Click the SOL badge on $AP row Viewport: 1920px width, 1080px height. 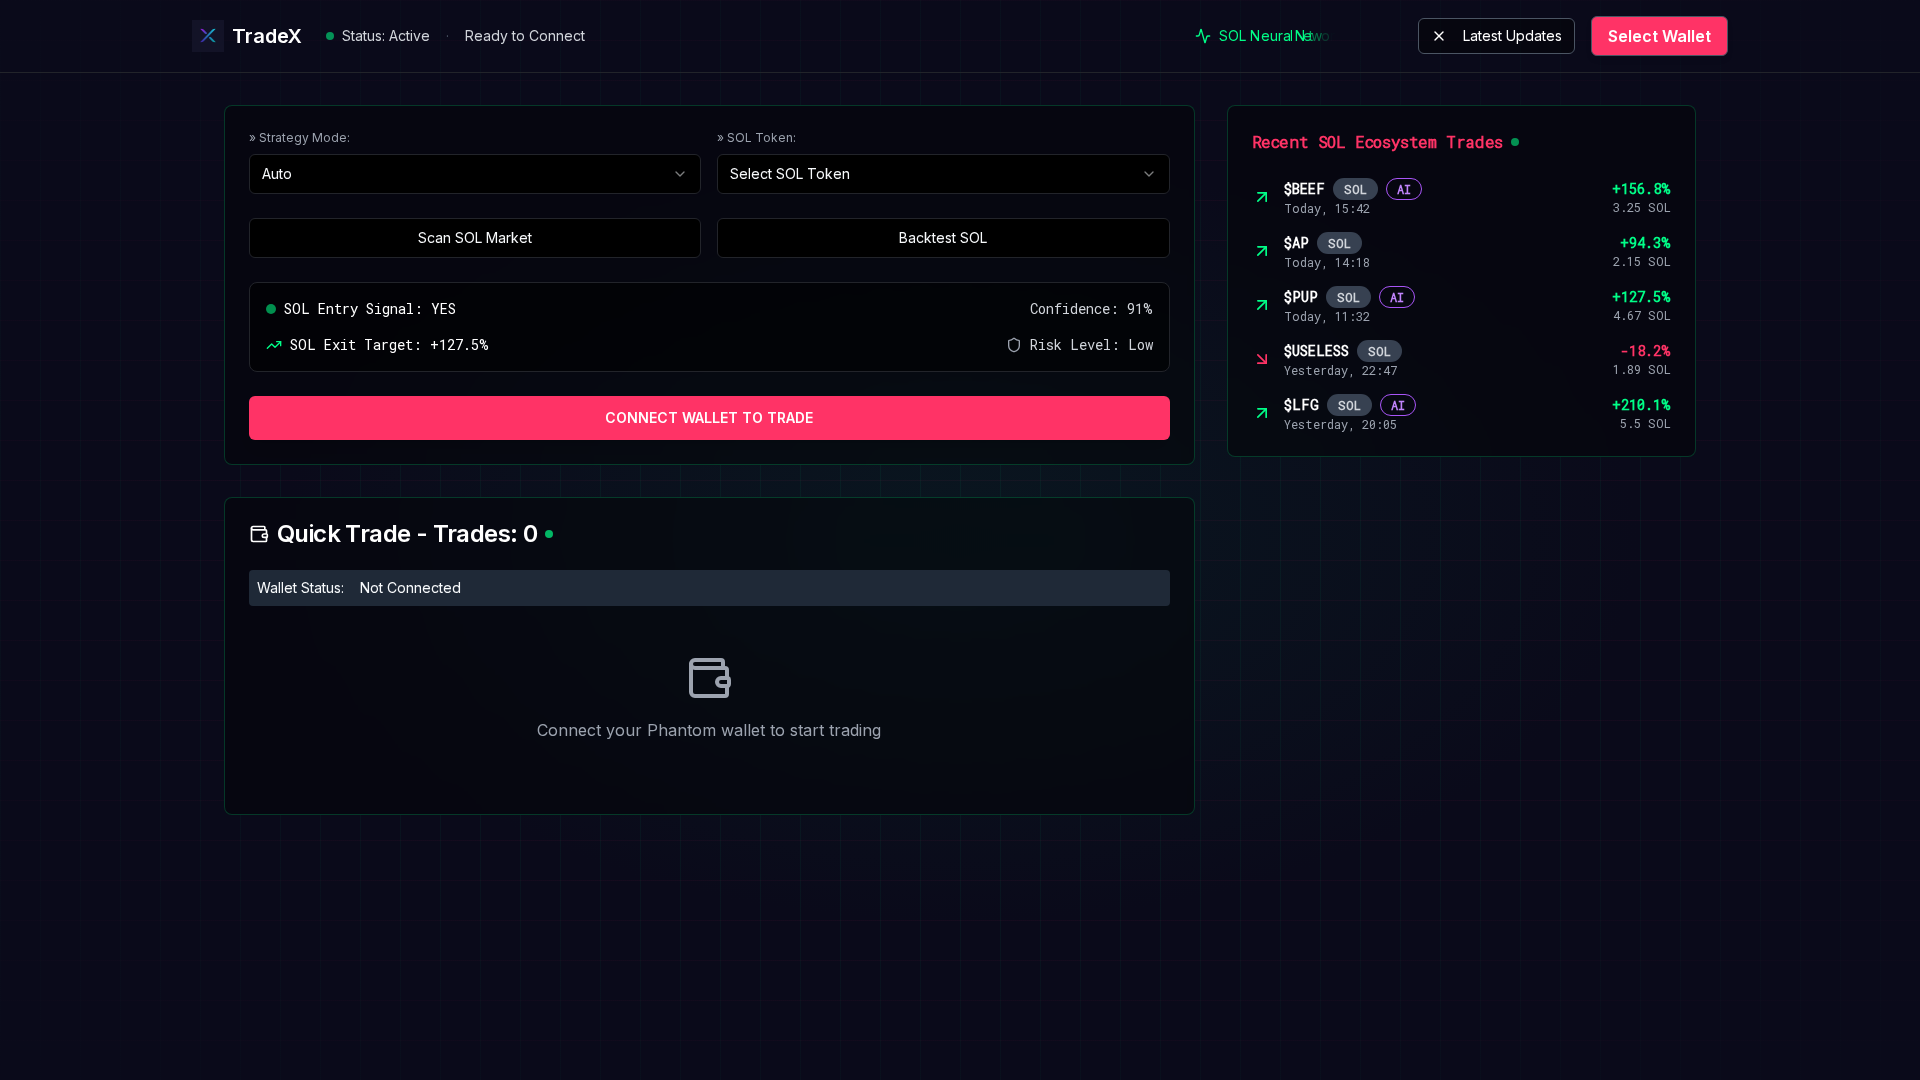pos(1339,243)
